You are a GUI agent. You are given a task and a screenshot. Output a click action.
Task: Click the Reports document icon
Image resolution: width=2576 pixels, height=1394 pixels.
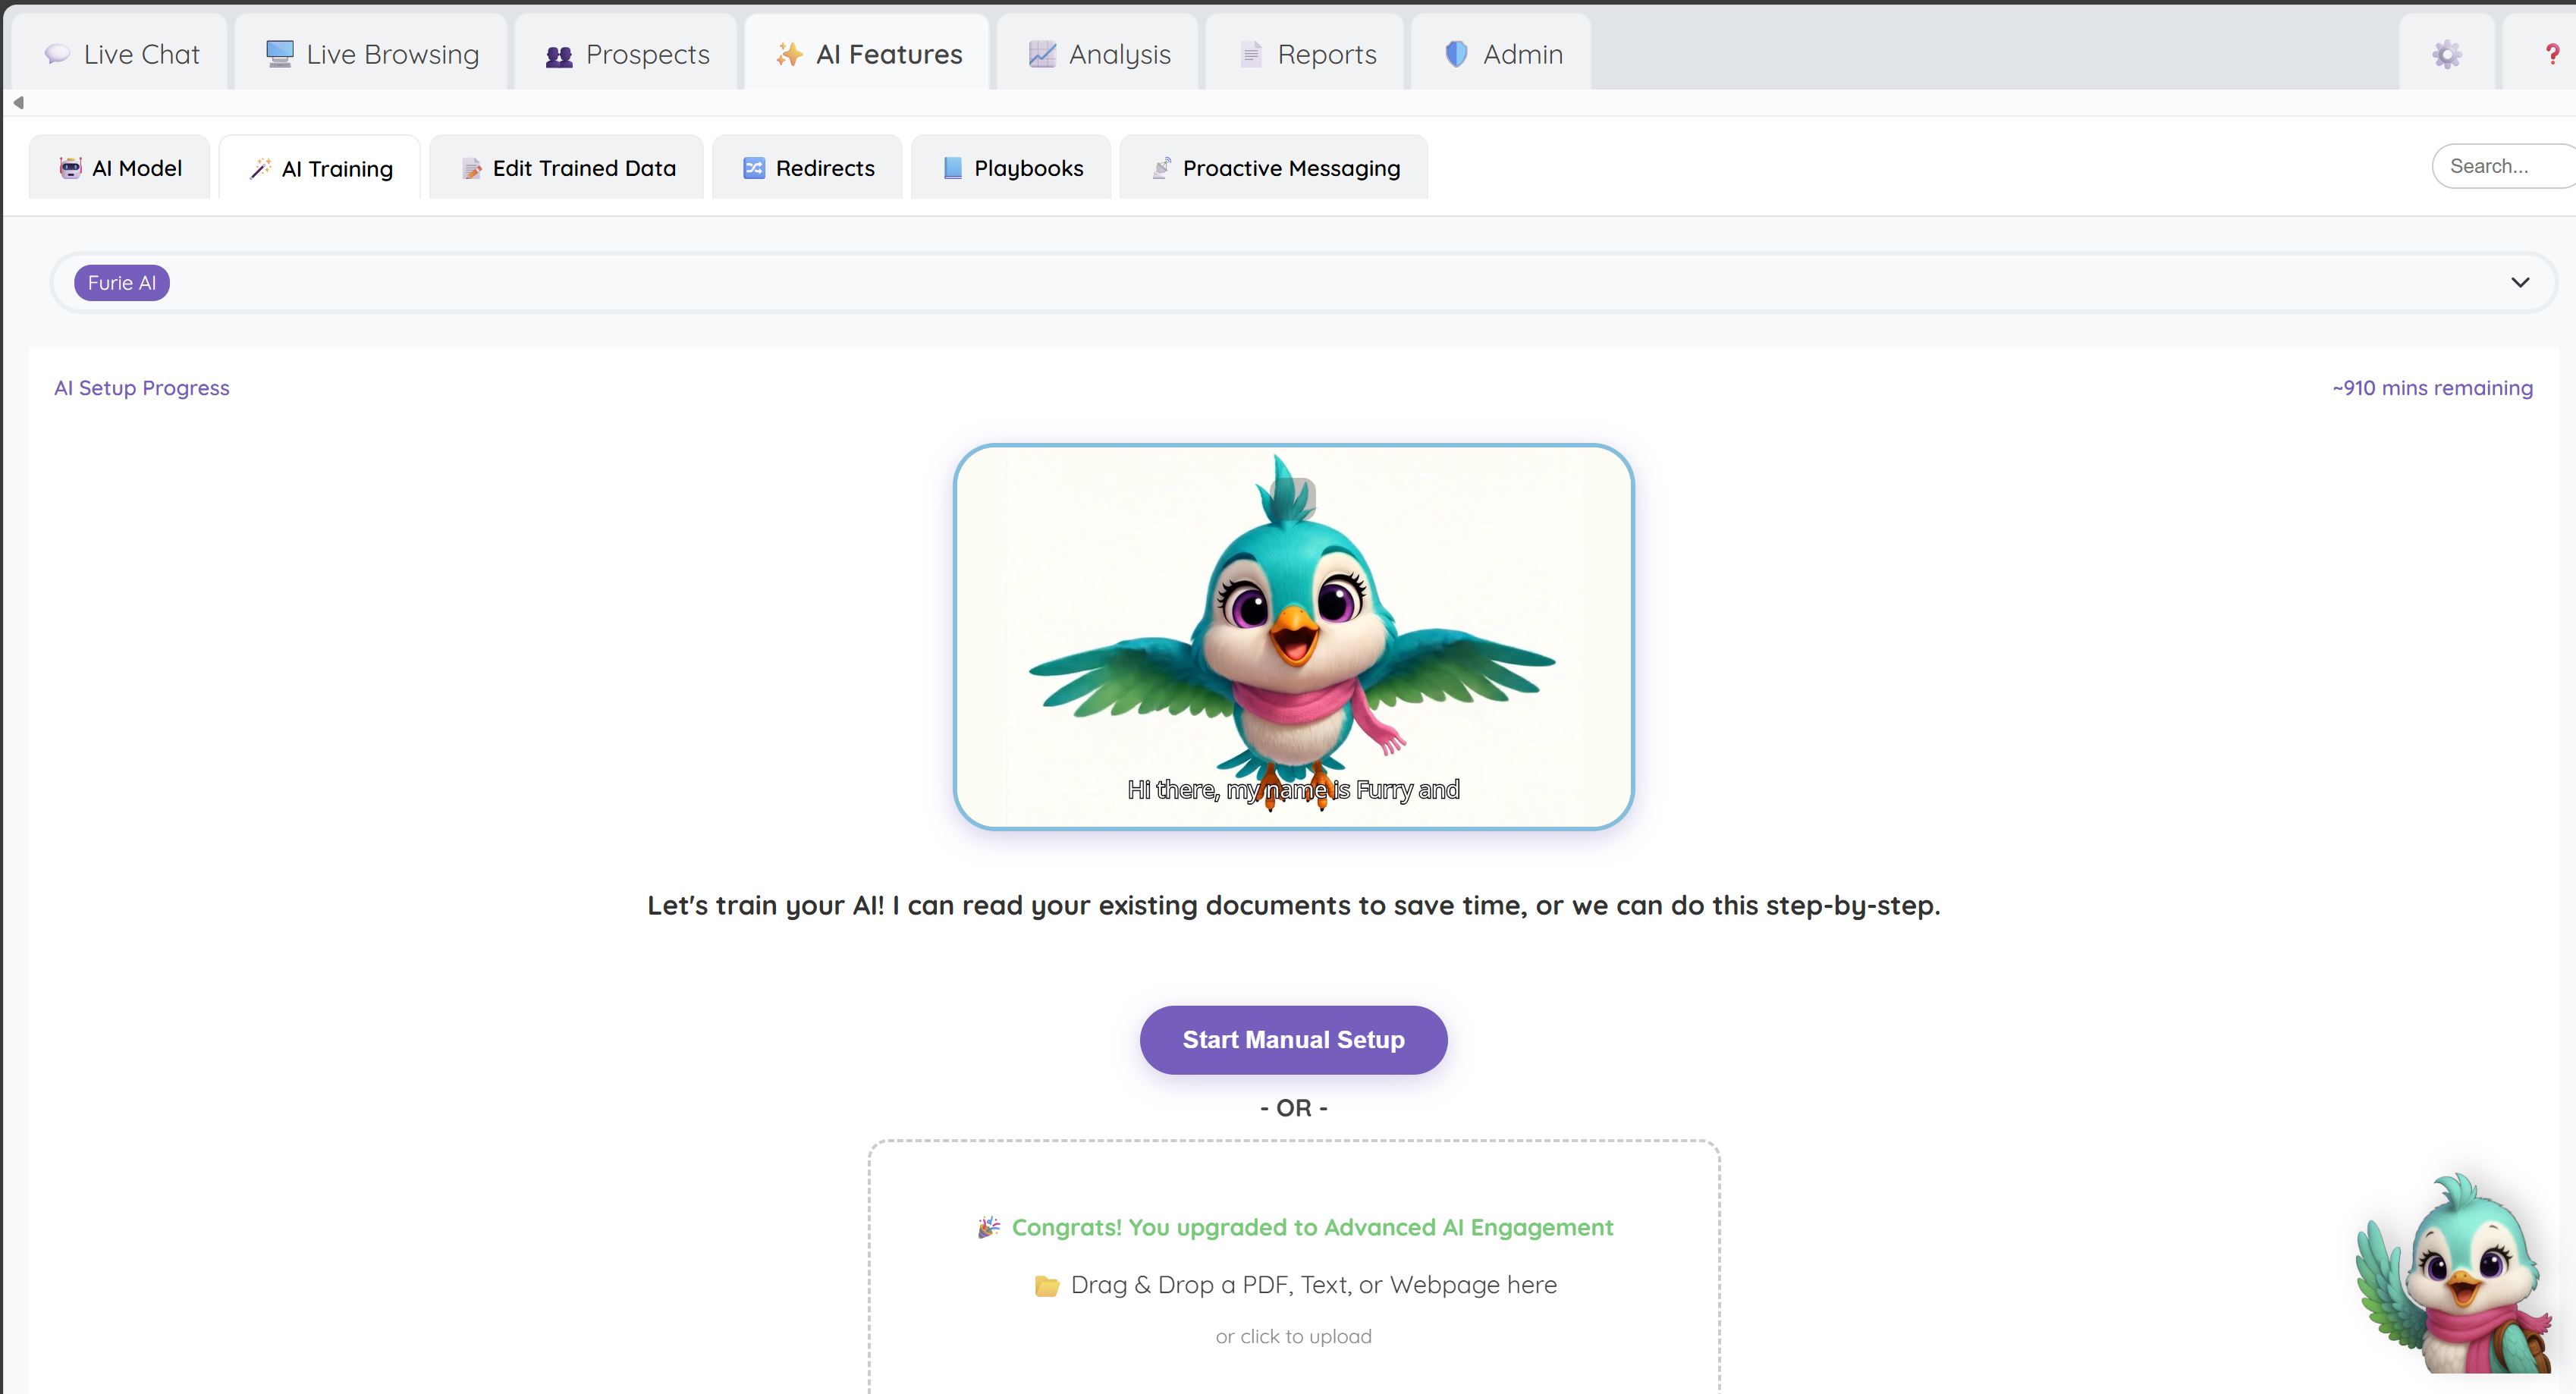[1250, 54]
